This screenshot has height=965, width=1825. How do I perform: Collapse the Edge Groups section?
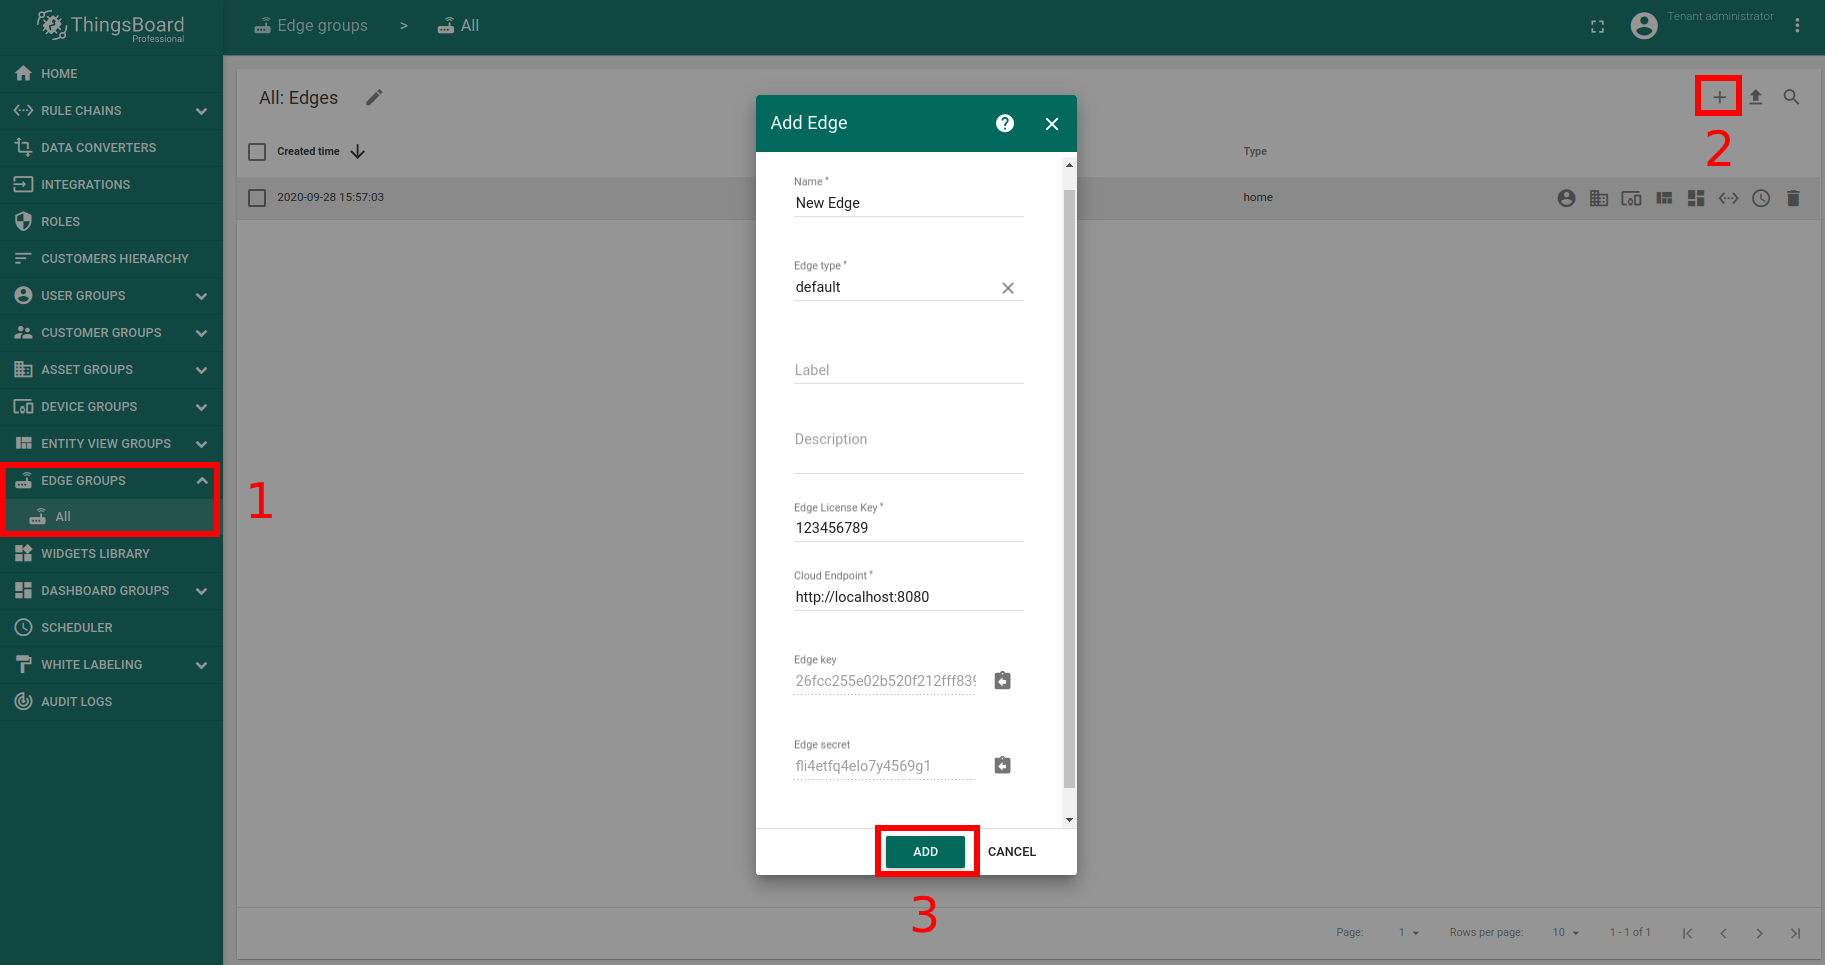(x=201, y=481)
